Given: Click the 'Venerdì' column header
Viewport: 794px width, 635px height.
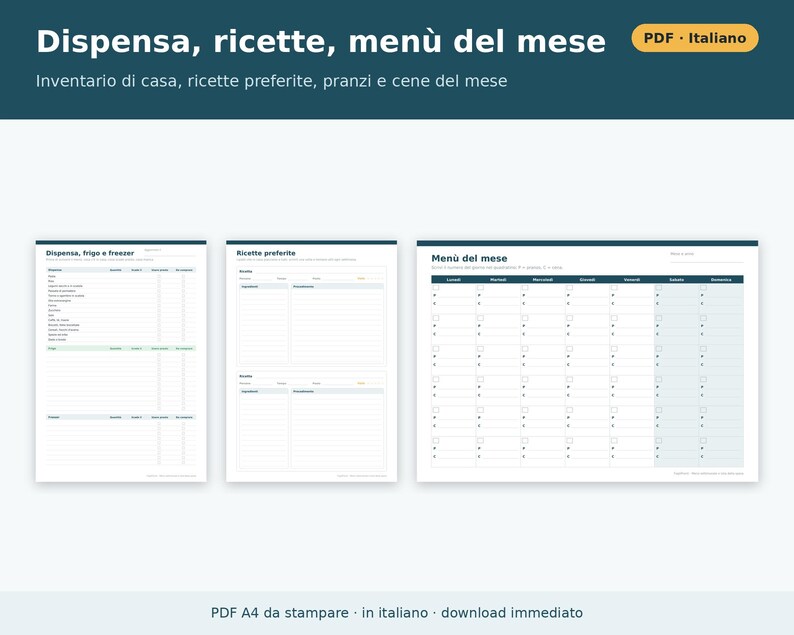Looking at the screenshot, I should (x=632, y=280).
